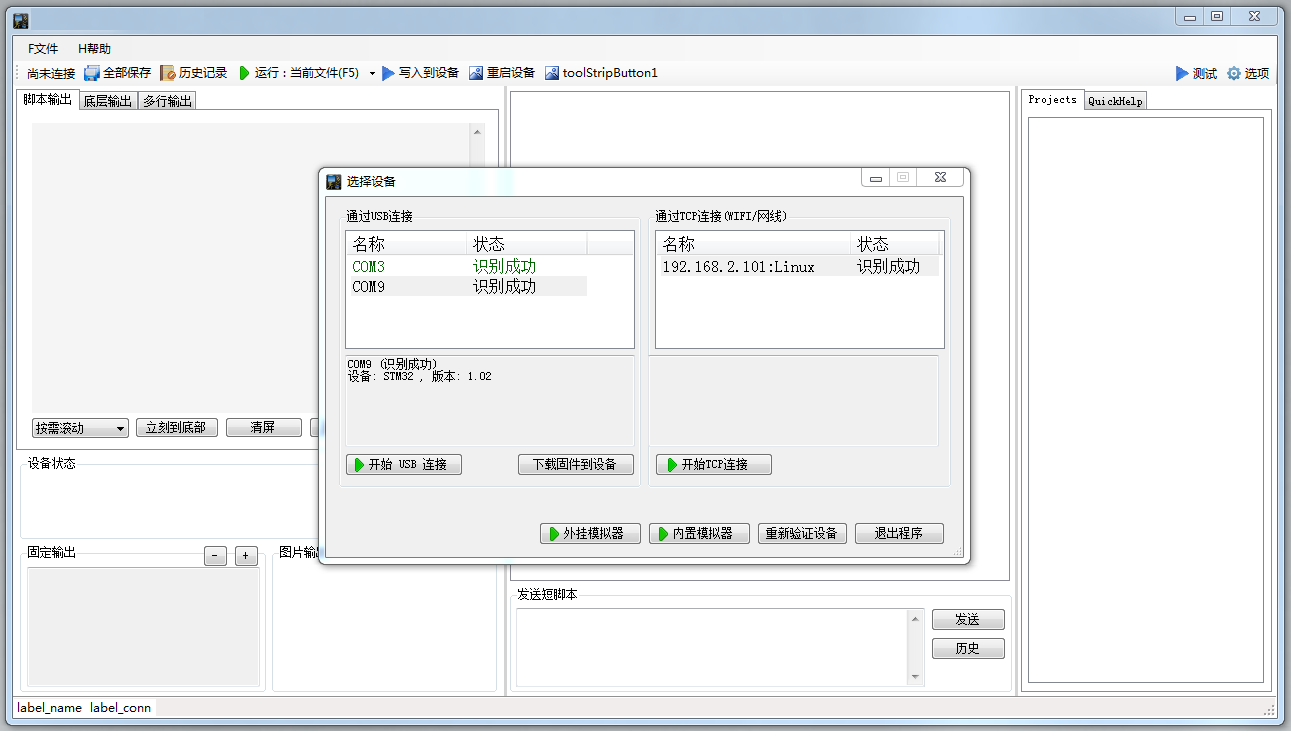This screenshot has width=1291, height=731.
Task: Switch to the QuickHelp tab
Action: pyautogui.click(x=1115, y=101)
